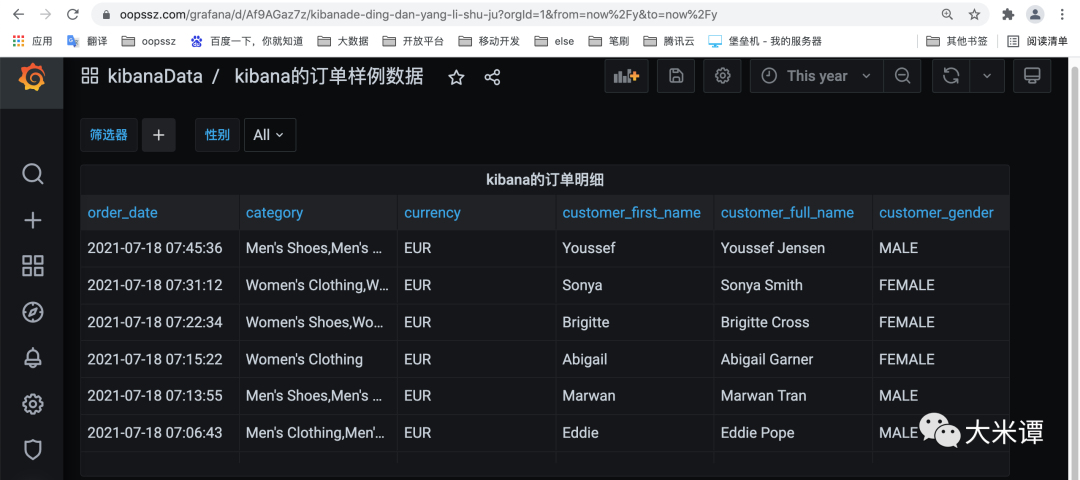
Task: Click the Women's Clothing cell in Abigail's row
Action: [318, 359]
